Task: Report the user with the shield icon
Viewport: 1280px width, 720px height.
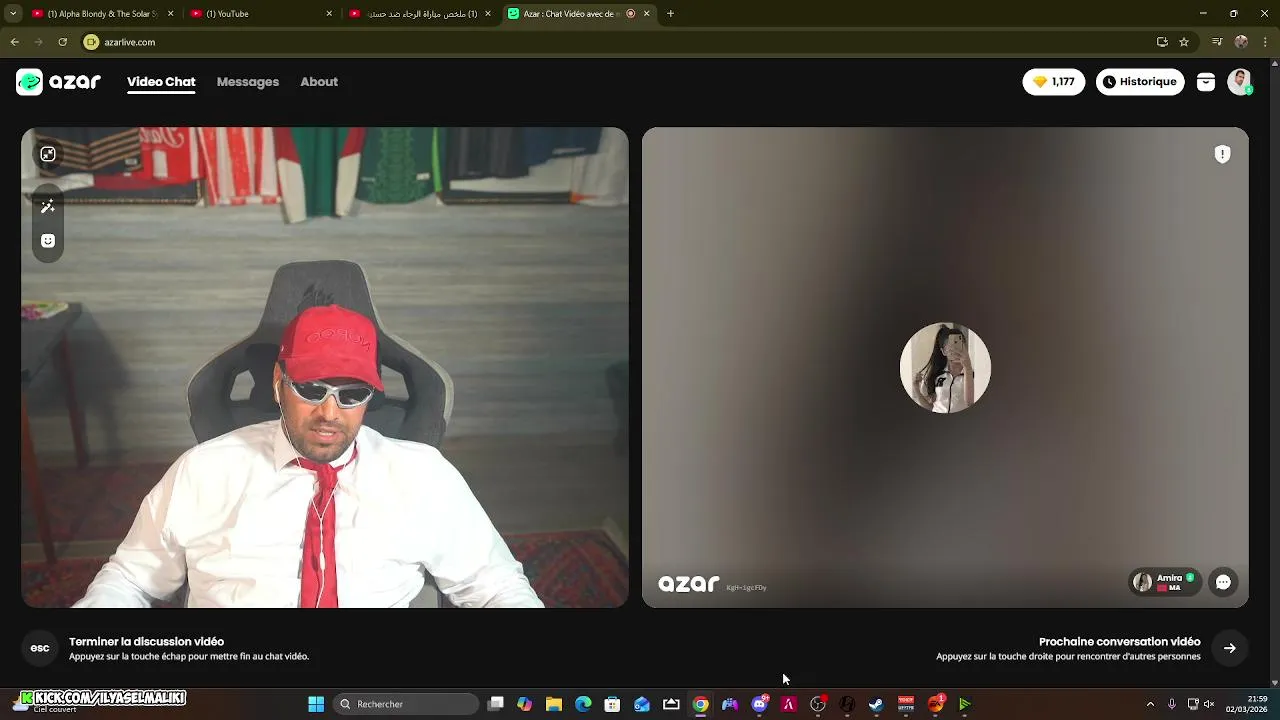Action: point(1222,154)
